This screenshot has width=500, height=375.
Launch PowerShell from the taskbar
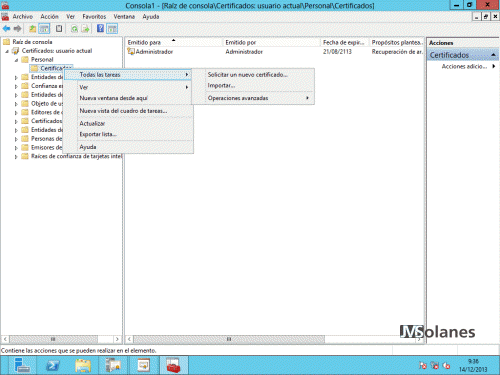[x=52, y=365]
